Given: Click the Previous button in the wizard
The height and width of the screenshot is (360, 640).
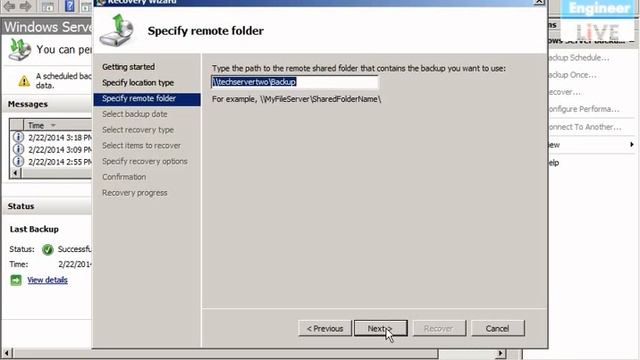Looking at the screenshot, I should pyautogui.click(x=325, y=328).
